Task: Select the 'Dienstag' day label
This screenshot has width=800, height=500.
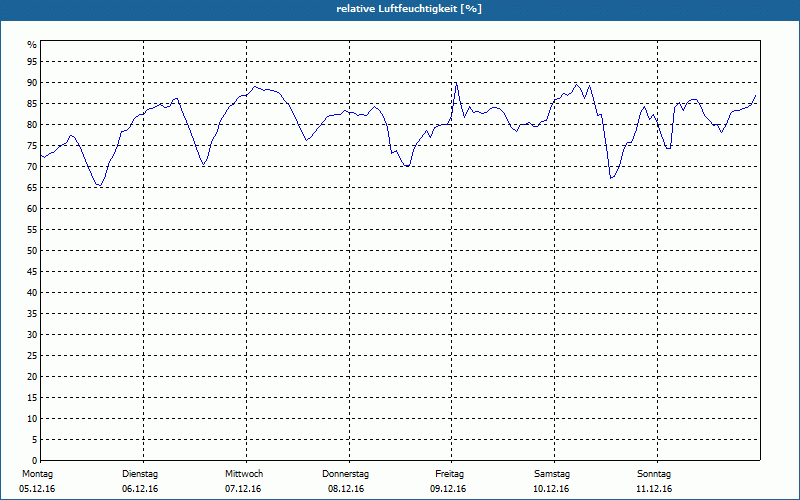Action: 140,474
